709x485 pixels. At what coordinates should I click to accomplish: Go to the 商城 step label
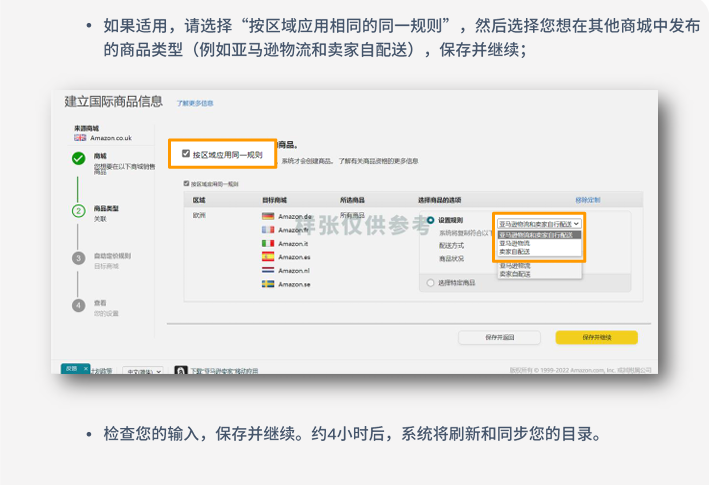click(100, 156)
